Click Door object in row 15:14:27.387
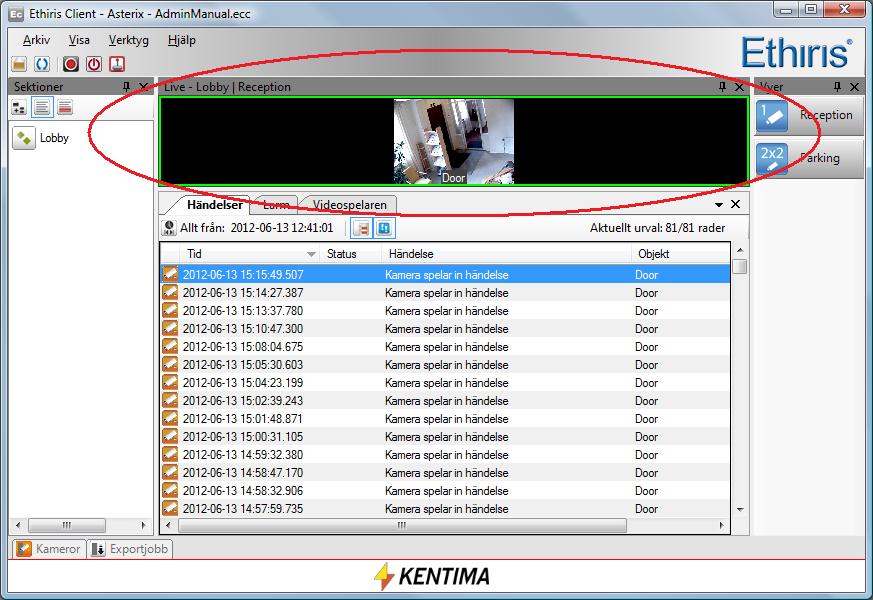 coord(646,293)
